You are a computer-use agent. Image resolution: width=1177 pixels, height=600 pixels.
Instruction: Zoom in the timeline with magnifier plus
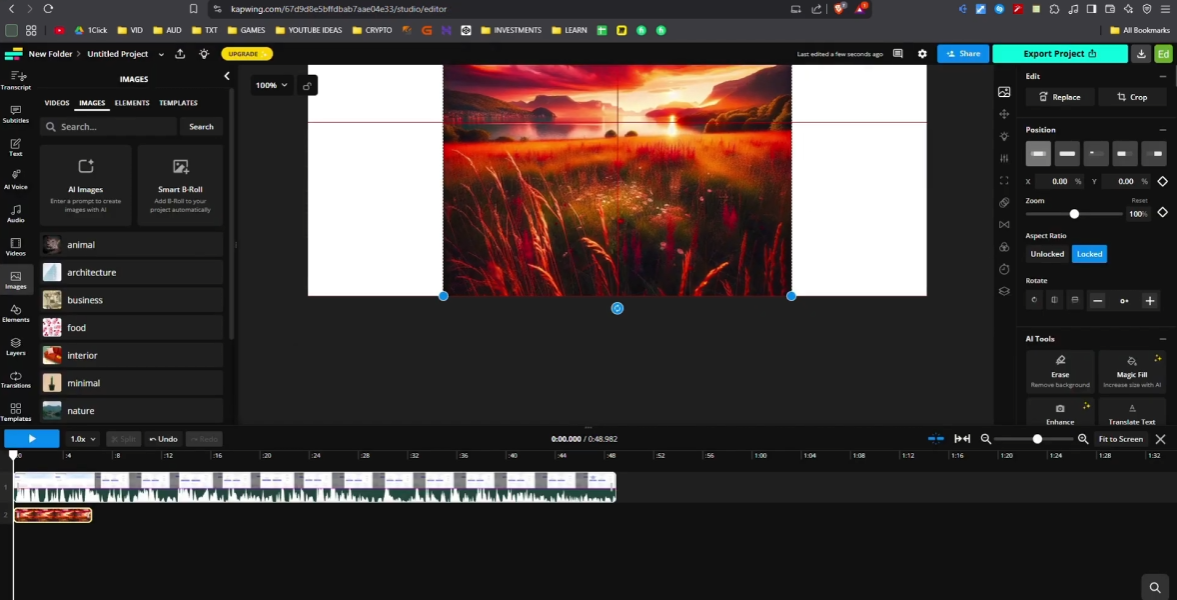1083,439
